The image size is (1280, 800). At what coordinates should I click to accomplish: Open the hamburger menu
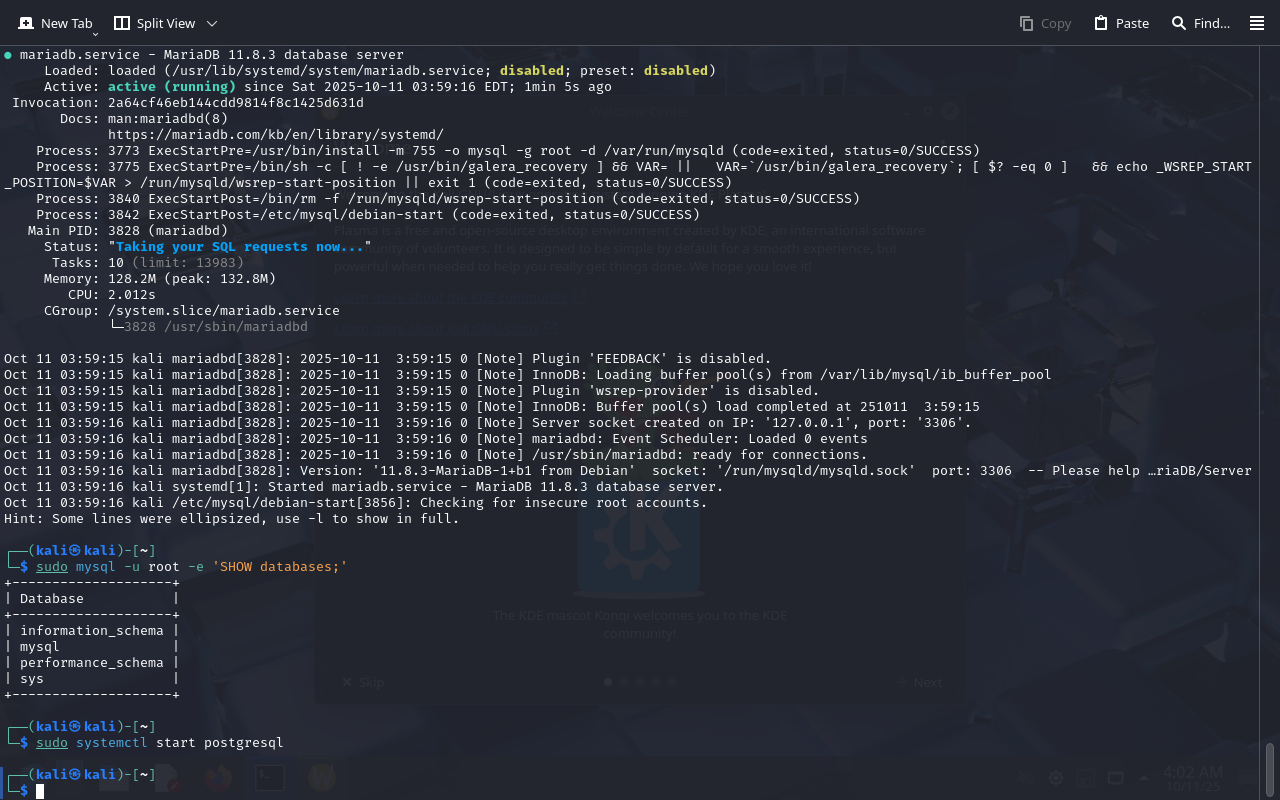pyautogui.click(x=1257, y=23)
